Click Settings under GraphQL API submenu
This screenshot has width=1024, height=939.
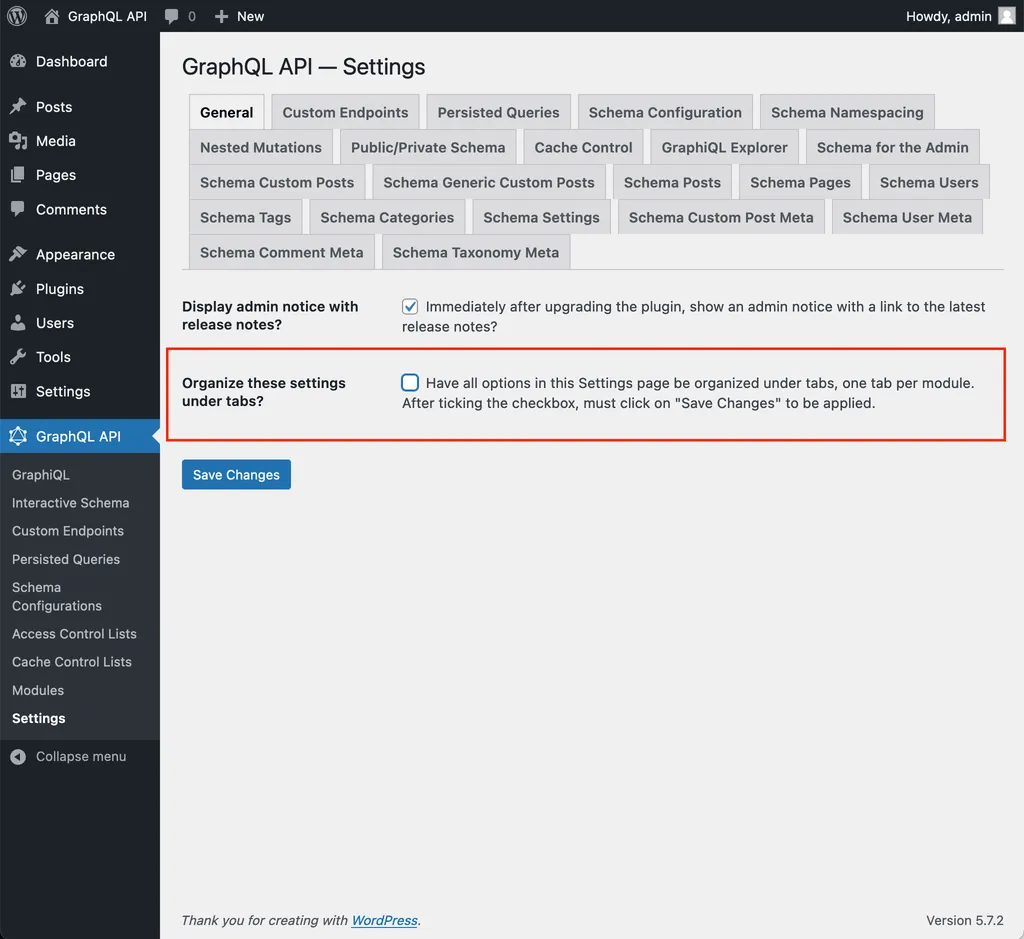point(39,718)
